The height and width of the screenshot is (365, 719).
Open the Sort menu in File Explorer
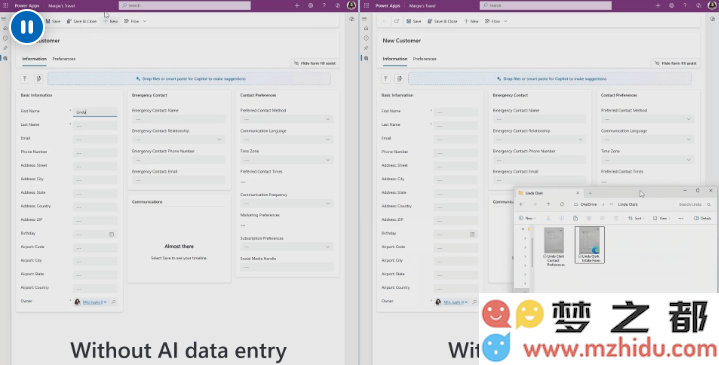pos(636,218)
